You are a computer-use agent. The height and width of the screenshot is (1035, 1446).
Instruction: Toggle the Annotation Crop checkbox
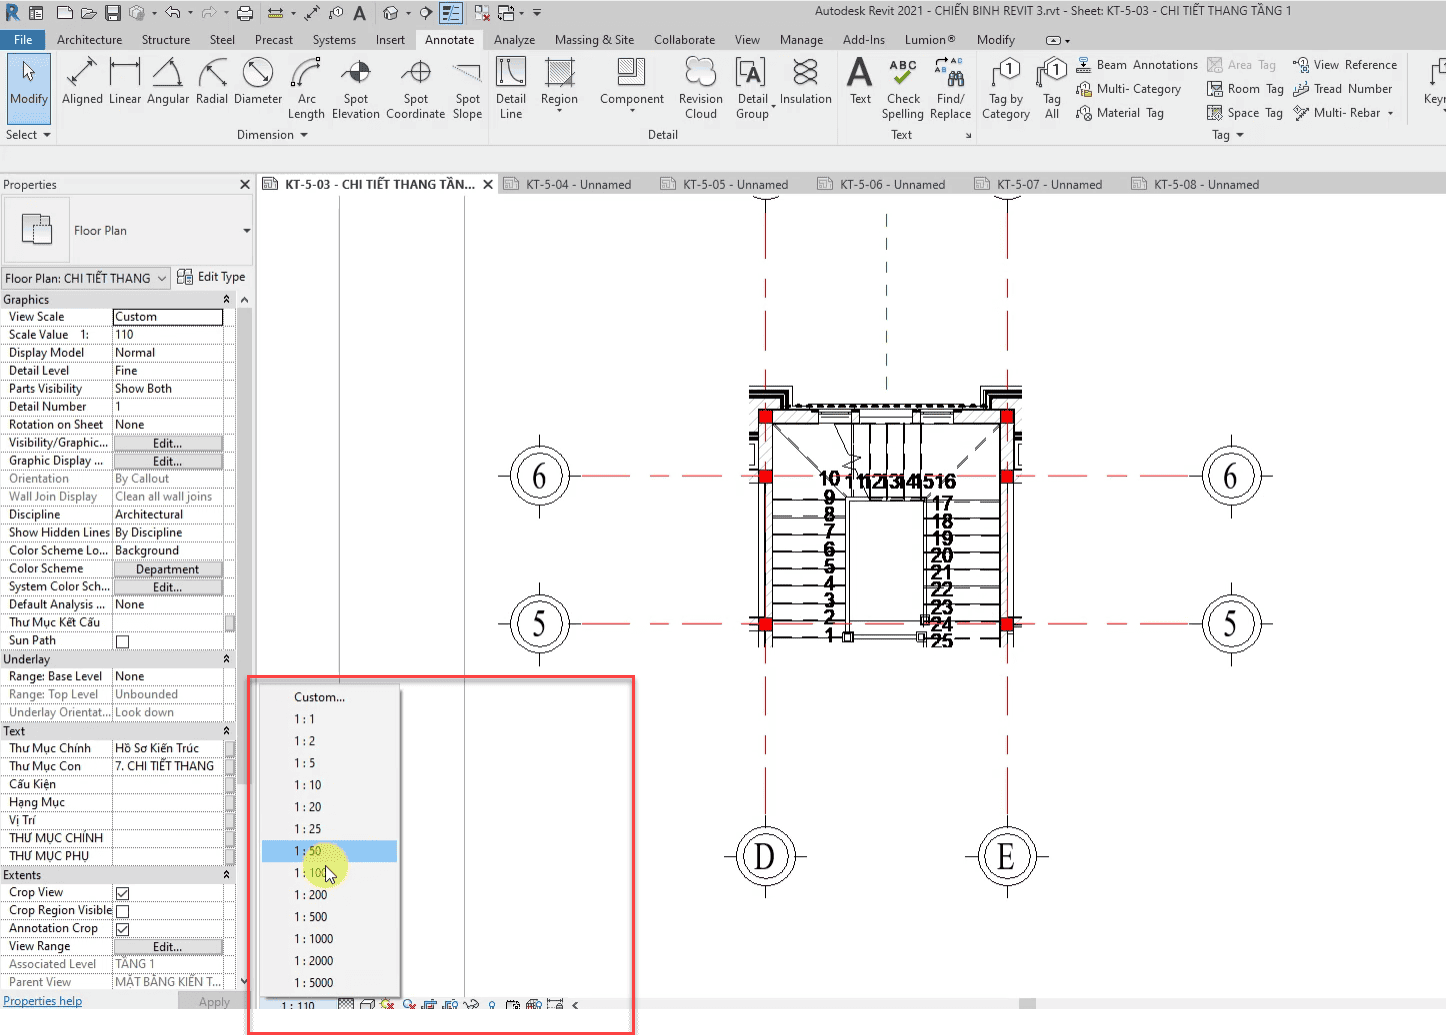tap(122, 929)
